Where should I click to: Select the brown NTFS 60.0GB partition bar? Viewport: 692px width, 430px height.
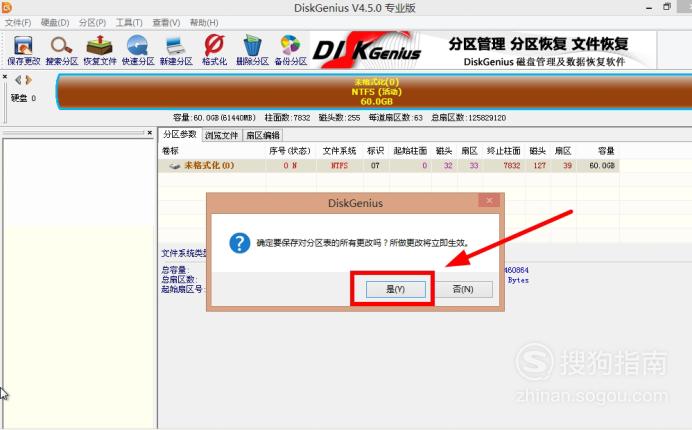click(x=375, y=92)
